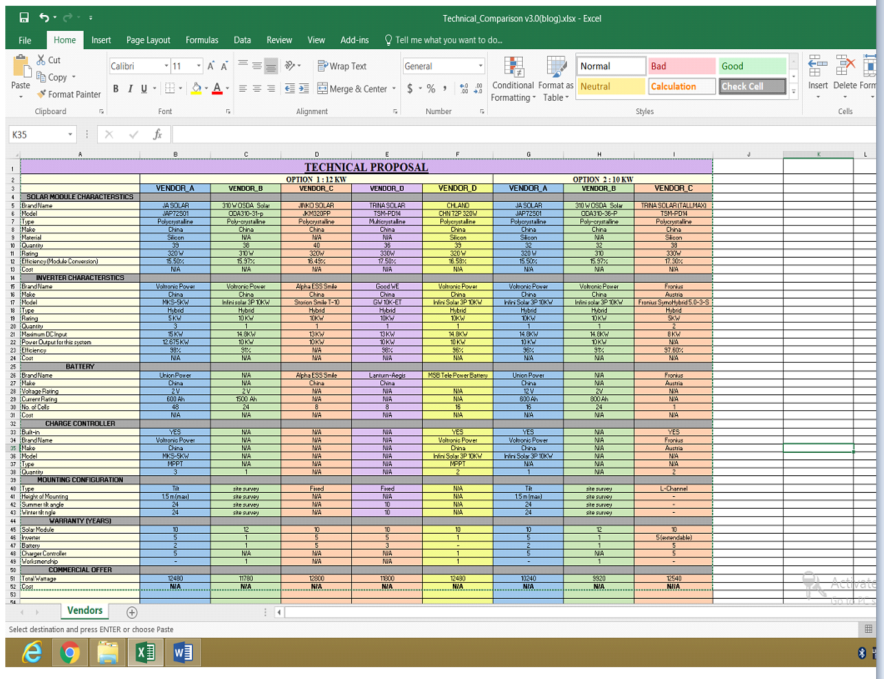884x679 pixels.
Task: Decrease font size with the small A
Action: [224, 66]
